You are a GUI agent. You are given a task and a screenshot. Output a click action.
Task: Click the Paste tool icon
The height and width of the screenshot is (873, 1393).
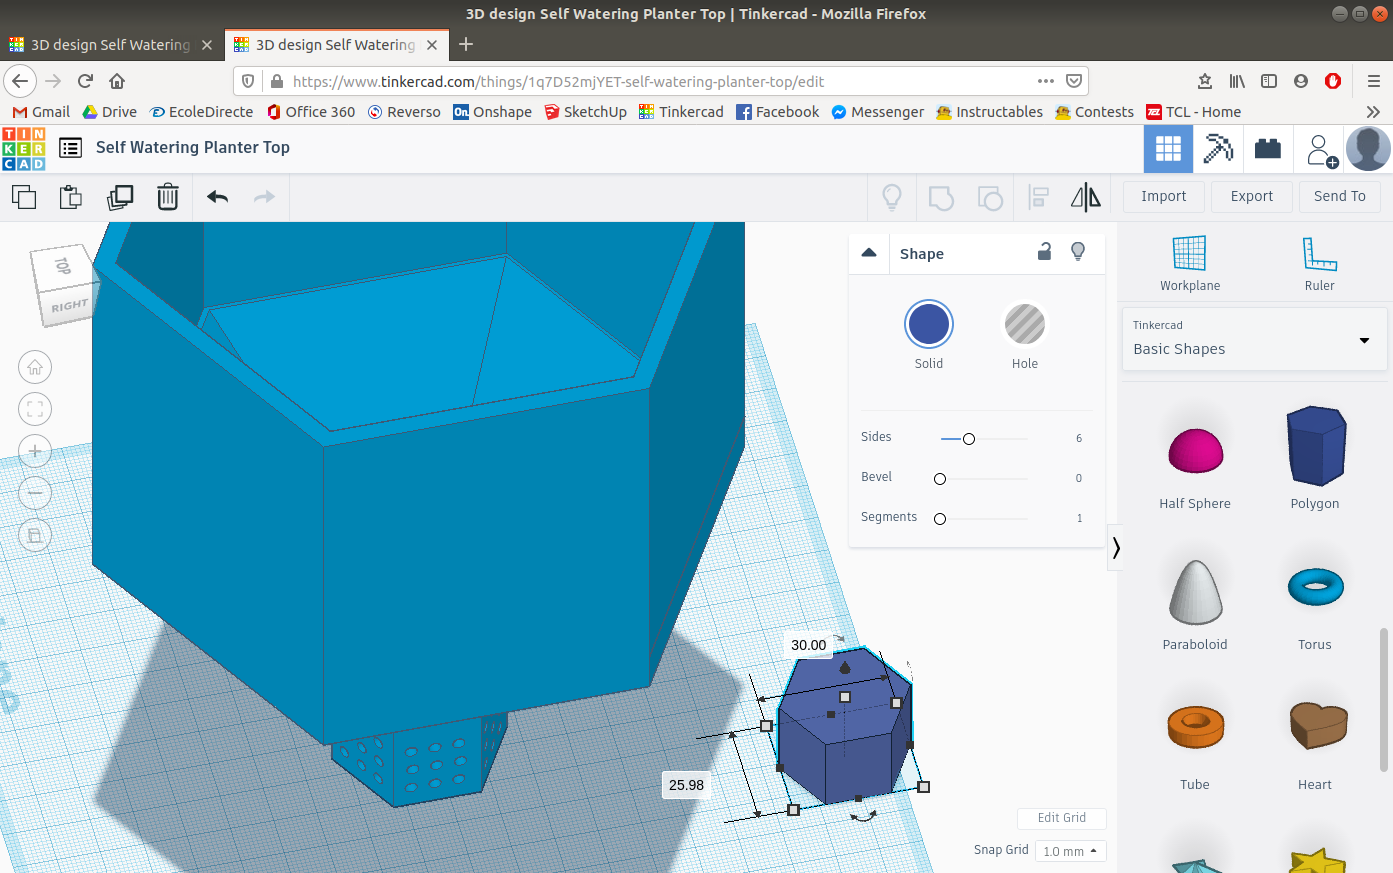coord(71,197)
